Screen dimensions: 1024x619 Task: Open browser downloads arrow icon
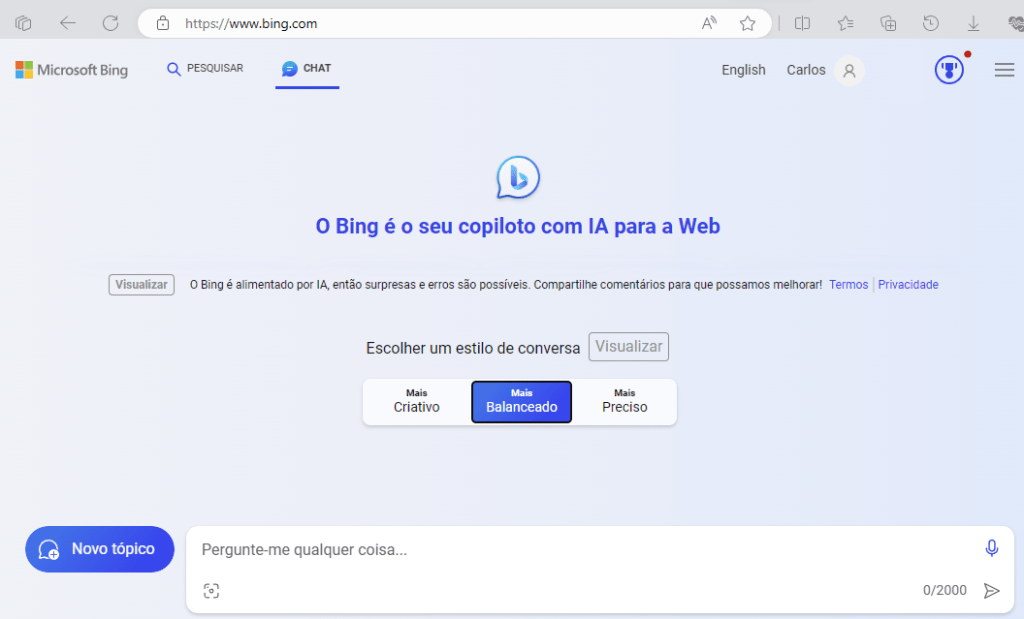click(x=973, y=24)
